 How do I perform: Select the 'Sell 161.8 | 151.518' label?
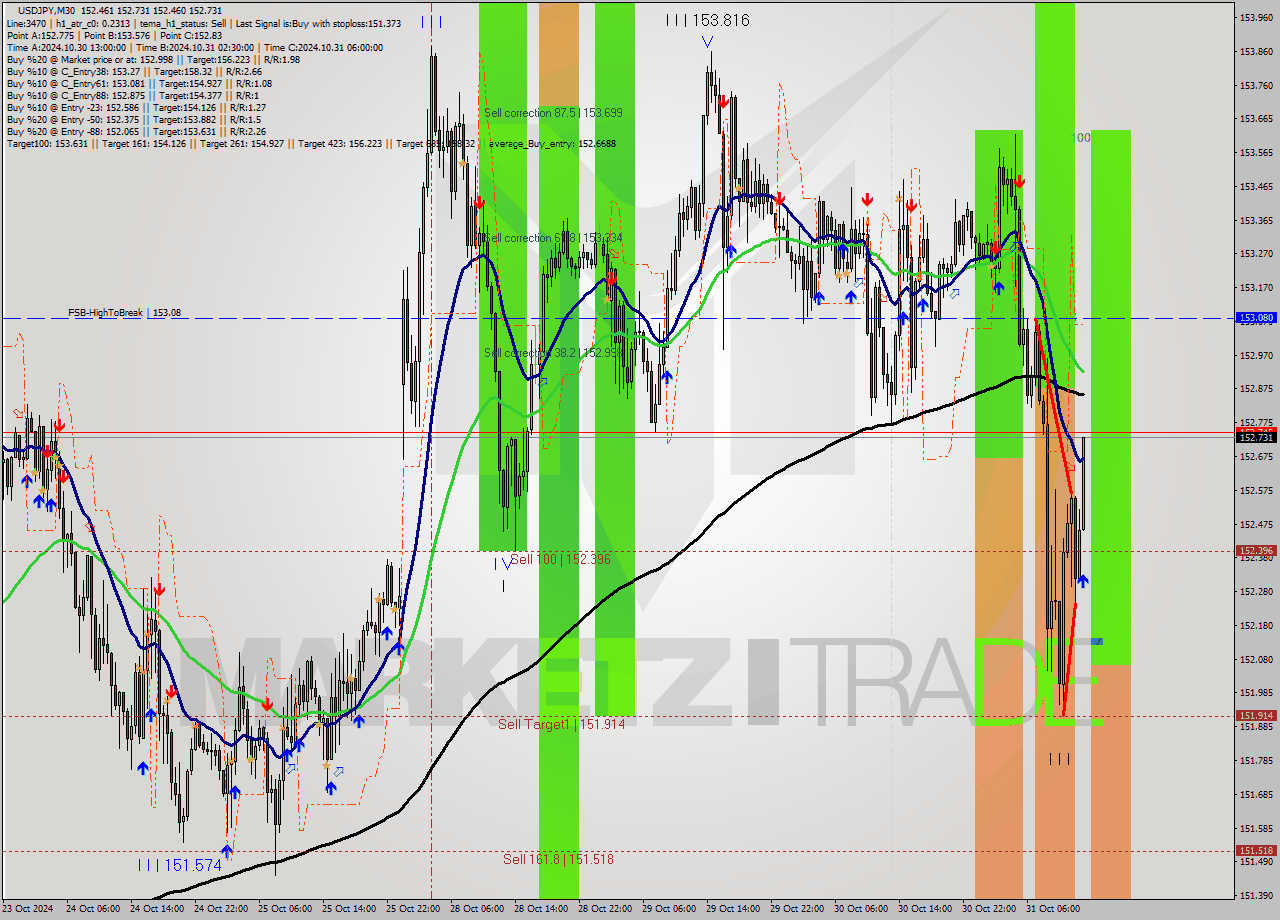point(558,859)
